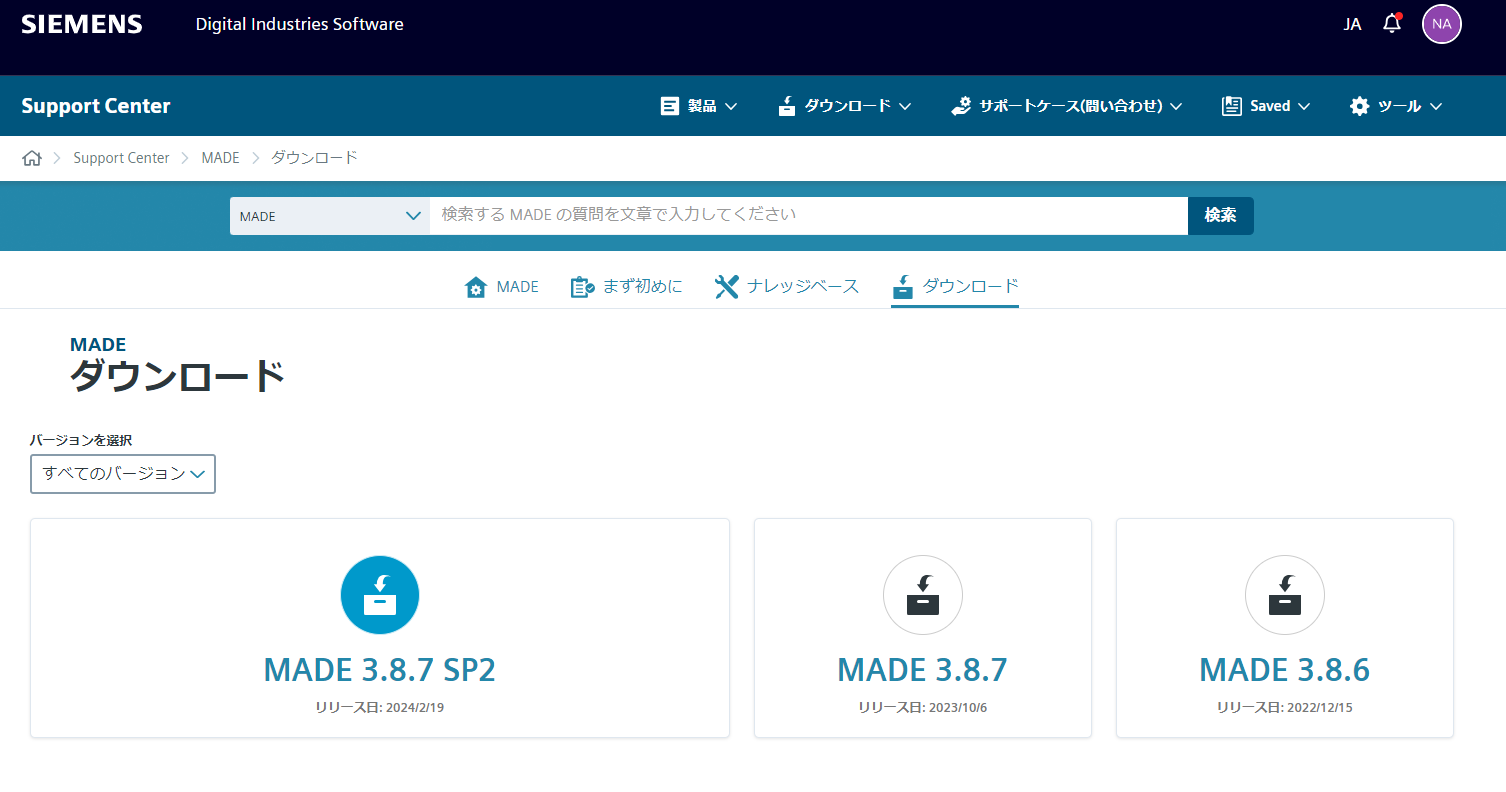Expand the Saved menu chevron
The width and height of the screenshot is (1506, 792).
point(1304,106)
